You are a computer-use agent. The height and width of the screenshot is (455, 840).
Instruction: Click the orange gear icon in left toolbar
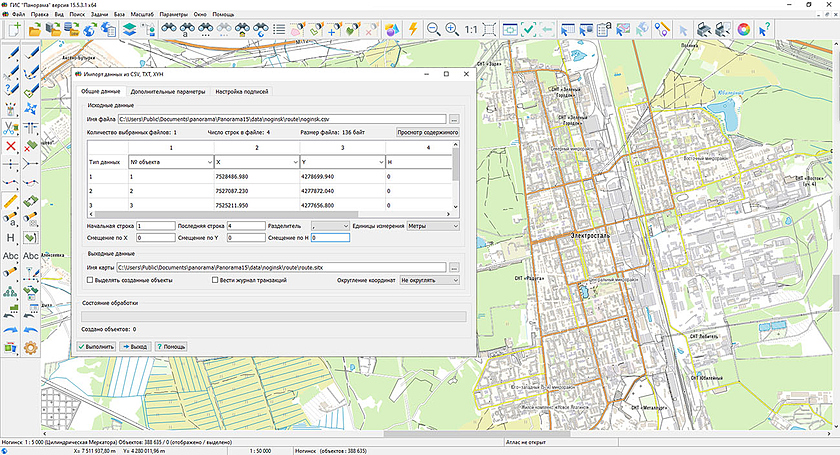(x=30, y=347)
